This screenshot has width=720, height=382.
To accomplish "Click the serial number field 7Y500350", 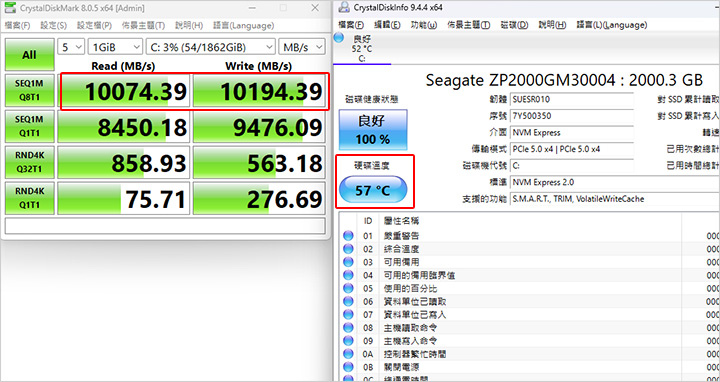I will (572, 116).
